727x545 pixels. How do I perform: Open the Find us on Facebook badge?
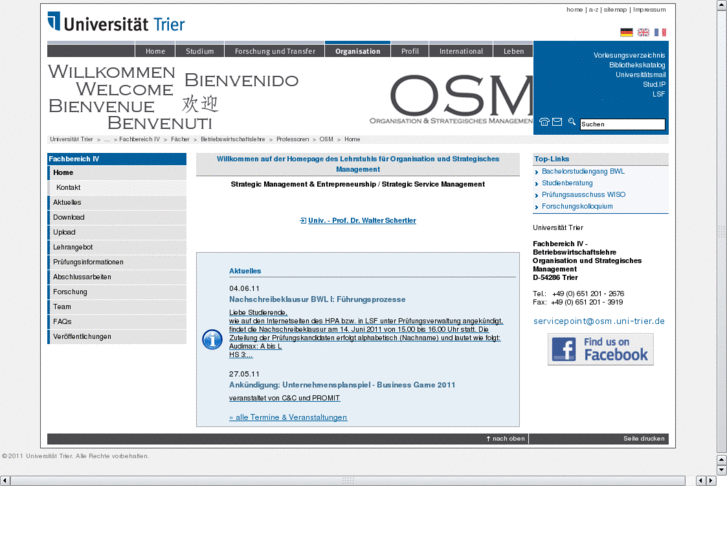pos(600,349)
